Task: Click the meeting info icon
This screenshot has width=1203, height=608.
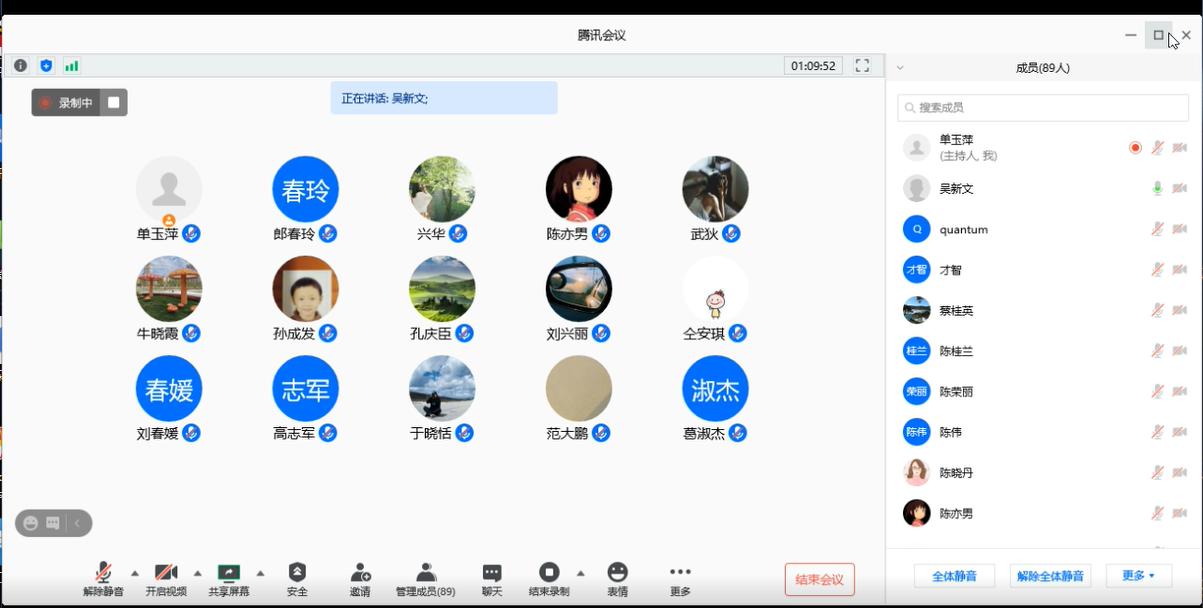Action: point(20,66)
